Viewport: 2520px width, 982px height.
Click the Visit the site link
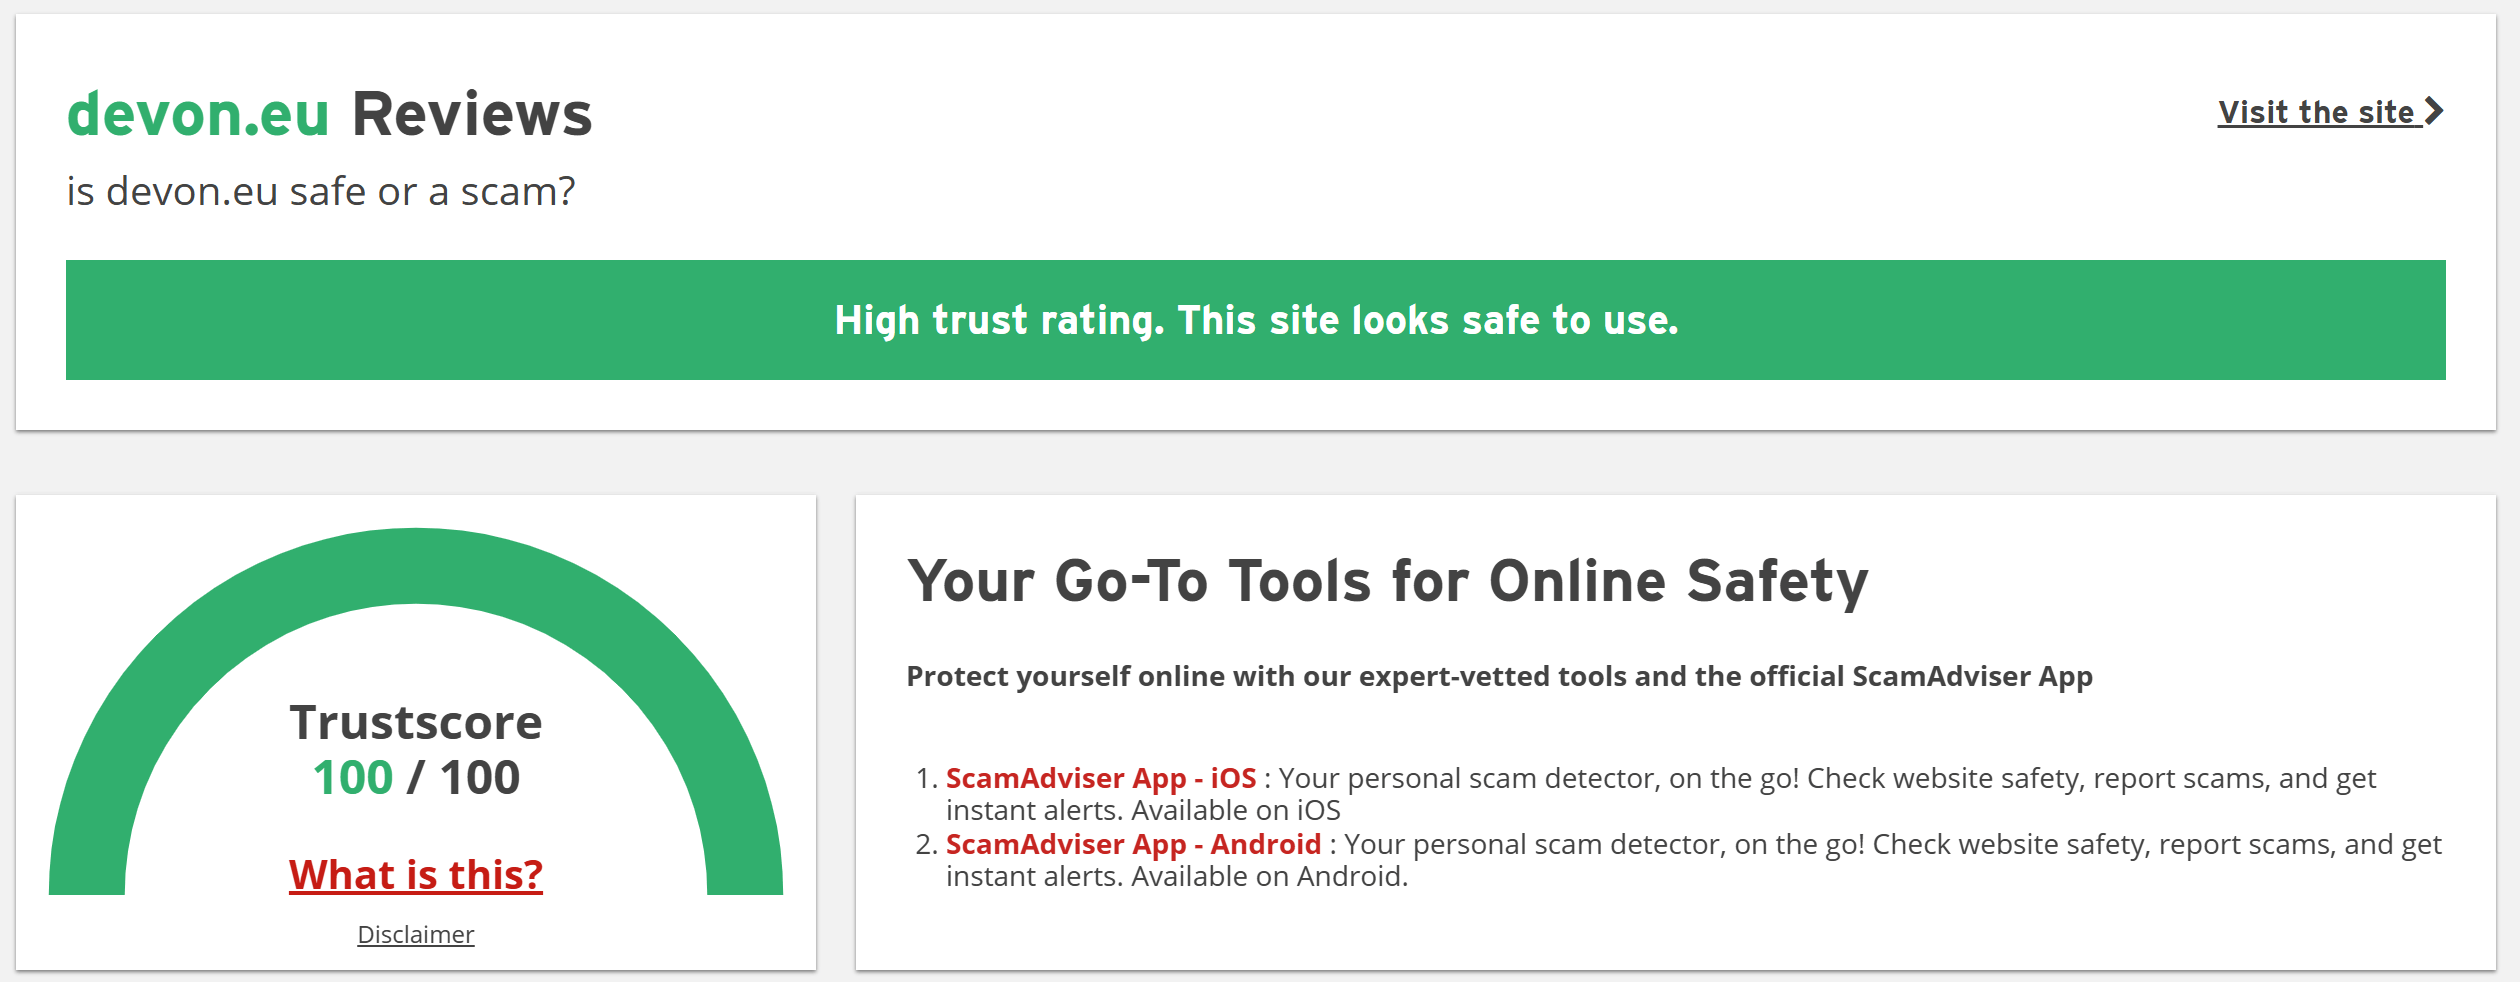tap(2315, 112)
